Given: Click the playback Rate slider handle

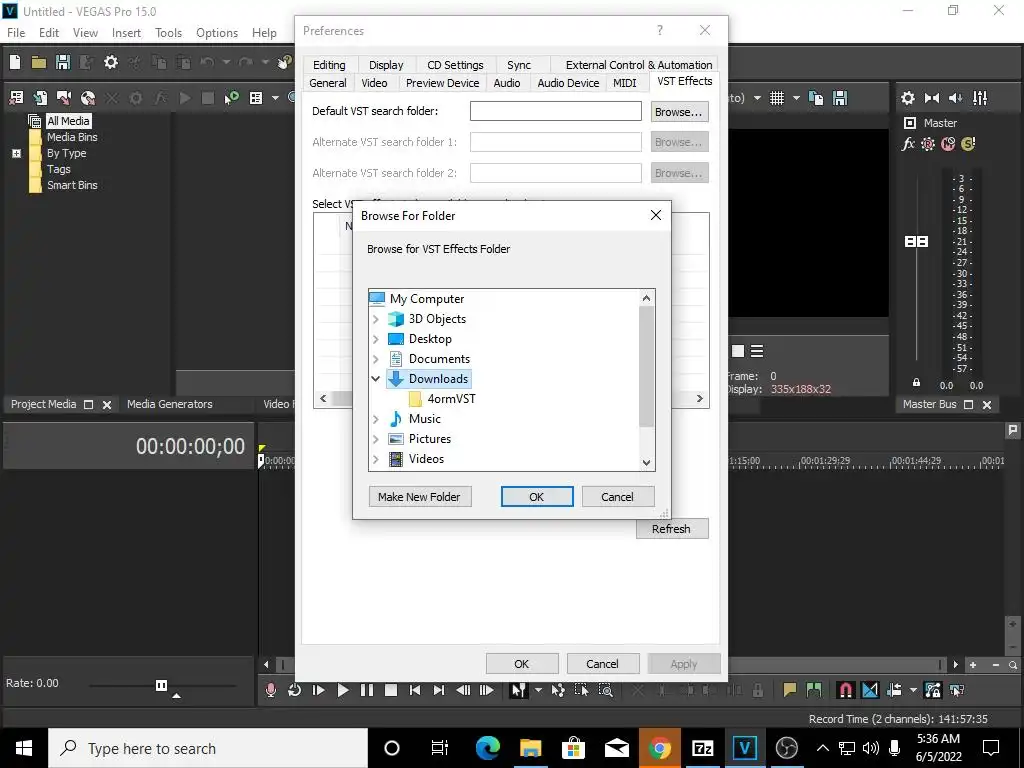Looking at the screenshot, I should point(161,685).
